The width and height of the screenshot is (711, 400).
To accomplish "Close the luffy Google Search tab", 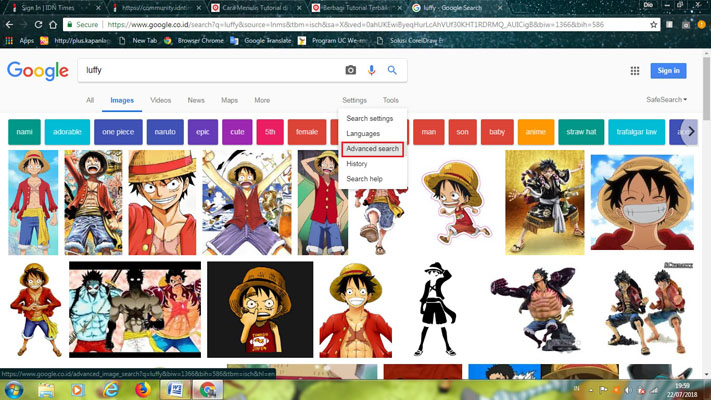I will tap(500, 8).
